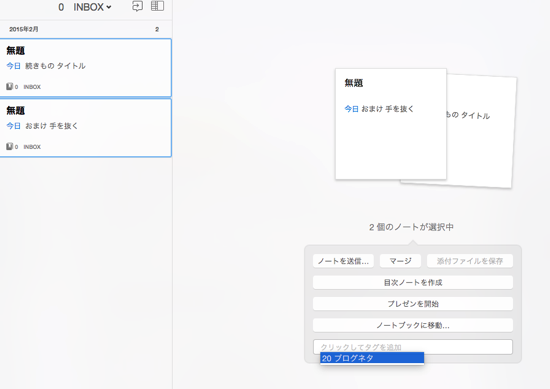
Task: Select the '20 ブログネタ' tag suggestion
Action: 372,358
